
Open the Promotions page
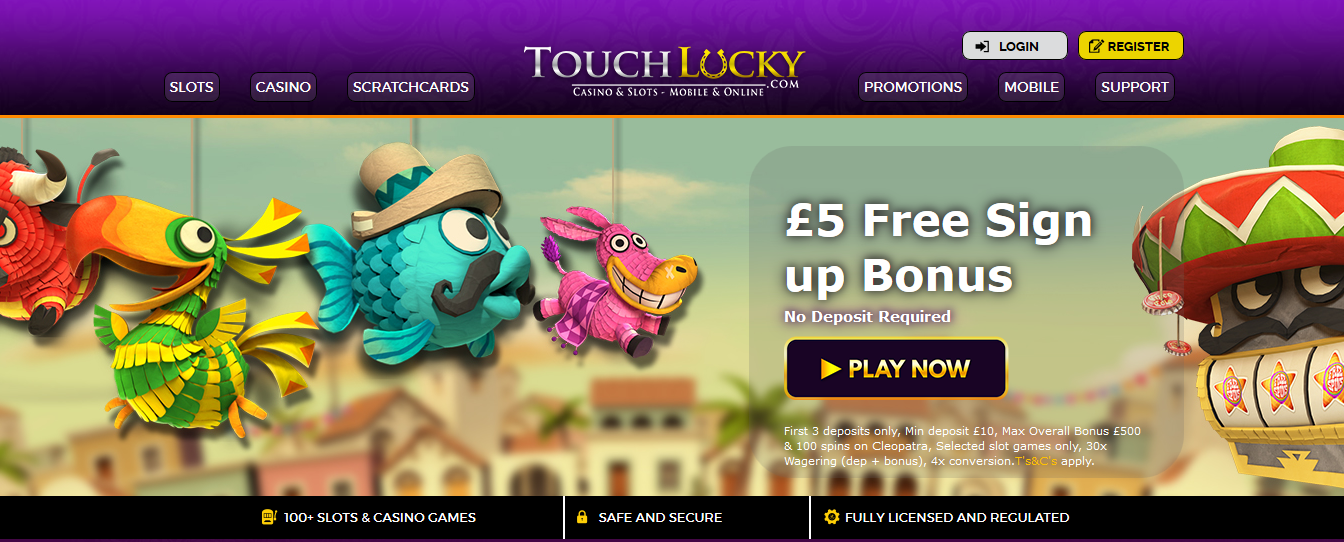[913, 87]
